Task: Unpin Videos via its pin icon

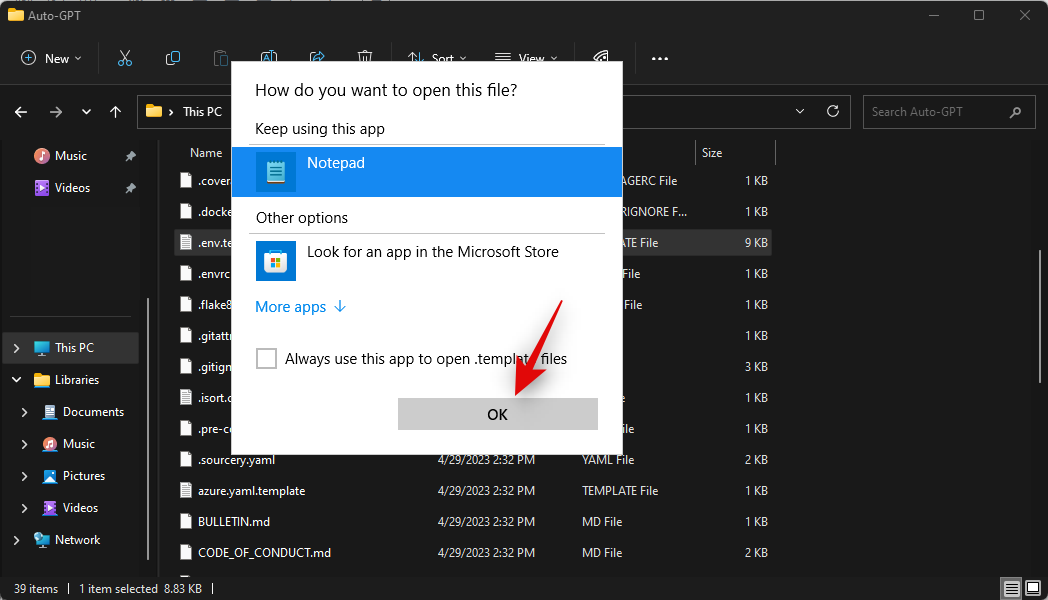Action: [x=130, y=188]
